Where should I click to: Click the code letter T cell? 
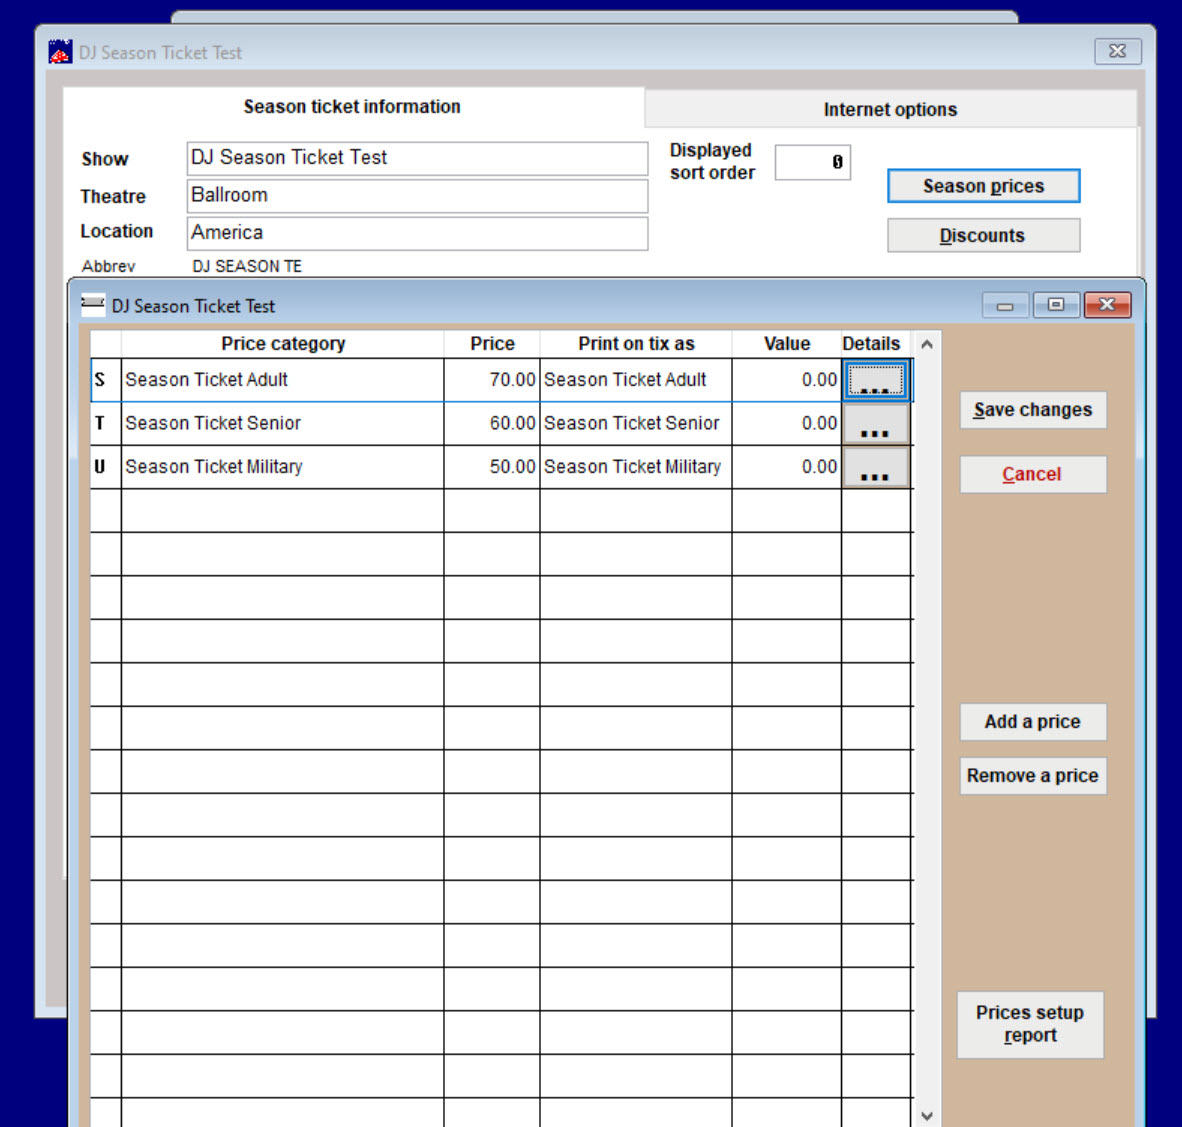106,424
